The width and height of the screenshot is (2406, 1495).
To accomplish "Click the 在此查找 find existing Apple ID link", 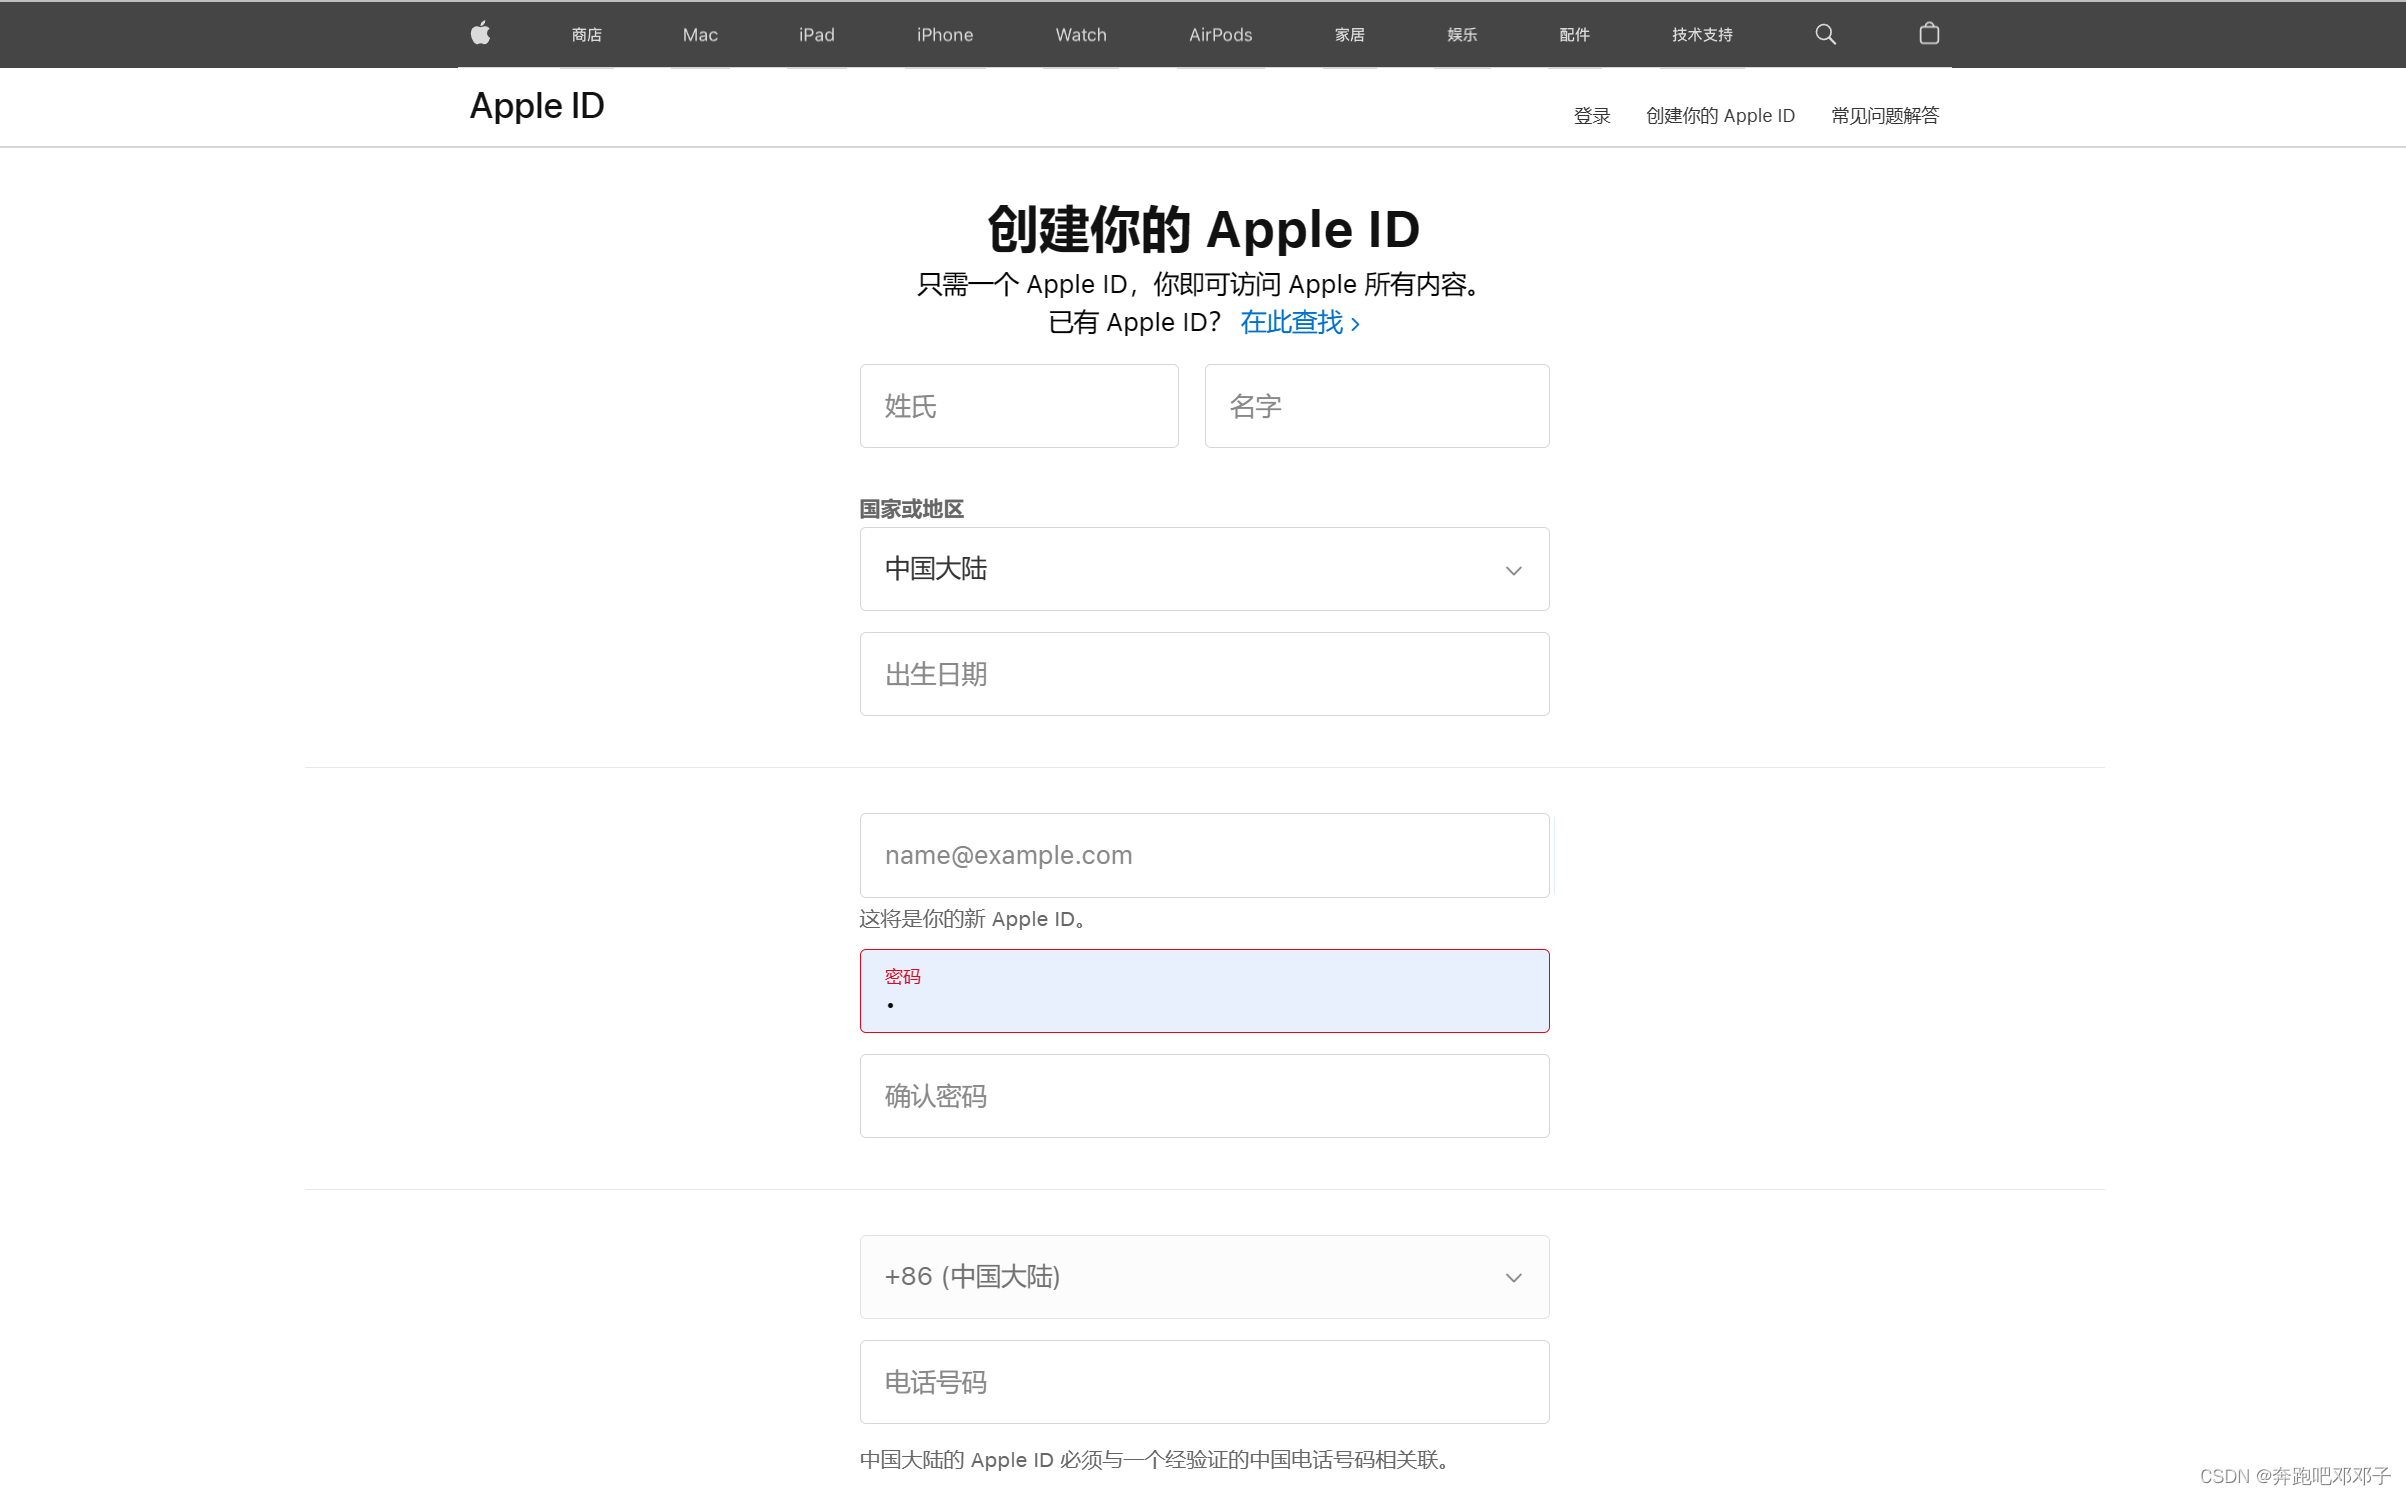I will click(1299, 322).
